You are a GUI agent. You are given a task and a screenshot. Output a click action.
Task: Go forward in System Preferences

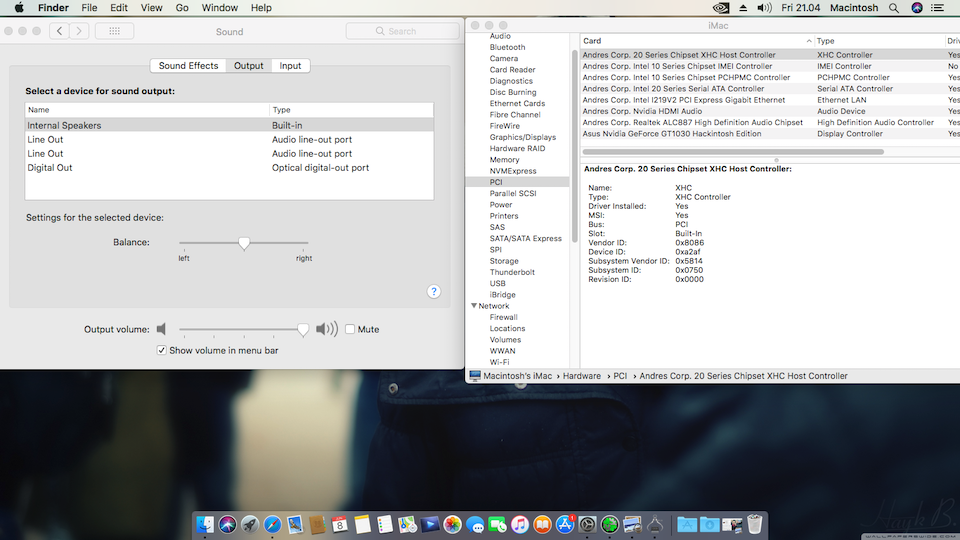point(79,31)
